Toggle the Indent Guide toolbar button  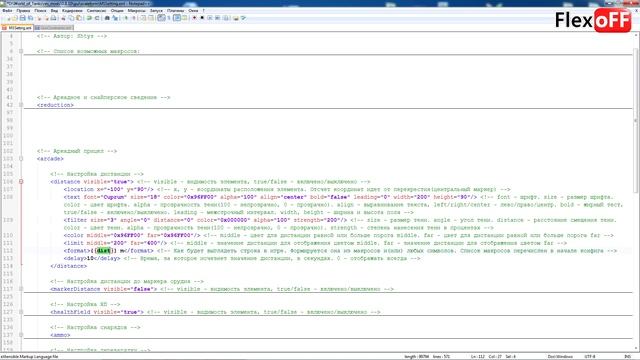177,18
